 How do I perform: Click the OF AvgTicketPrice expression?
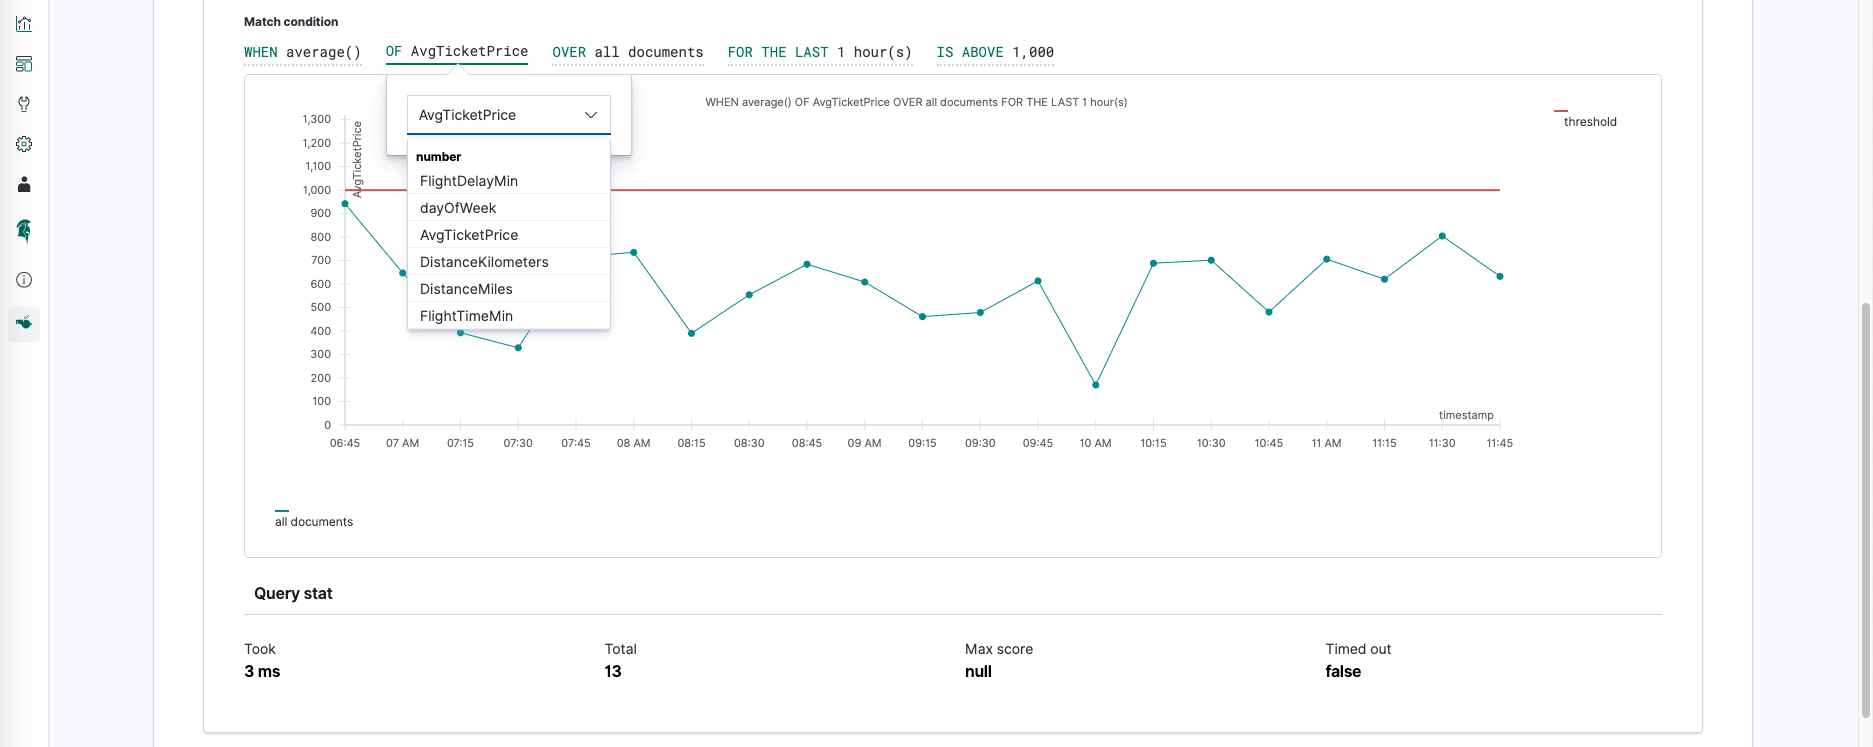[x=457, y=52]
